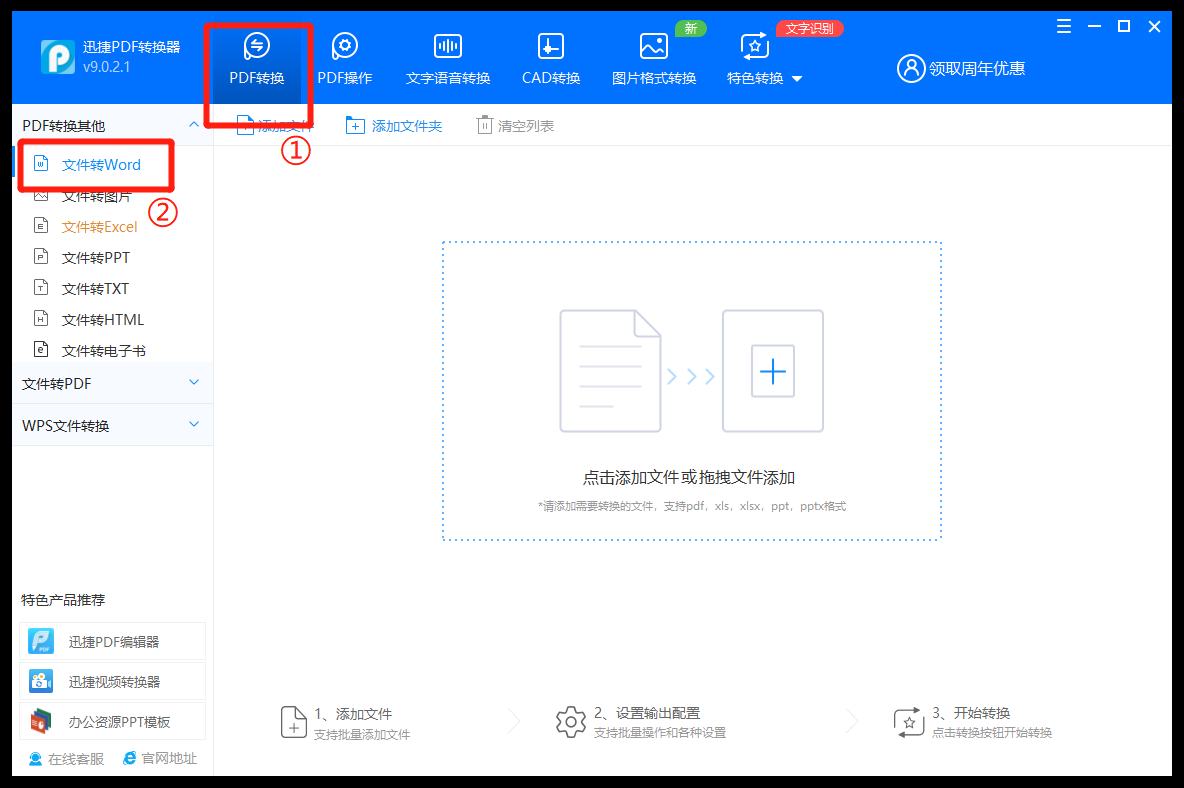Screen dimensions: 1184x788
Task: Click the 添加文件夹 folder icon
Action: point(355,125)
